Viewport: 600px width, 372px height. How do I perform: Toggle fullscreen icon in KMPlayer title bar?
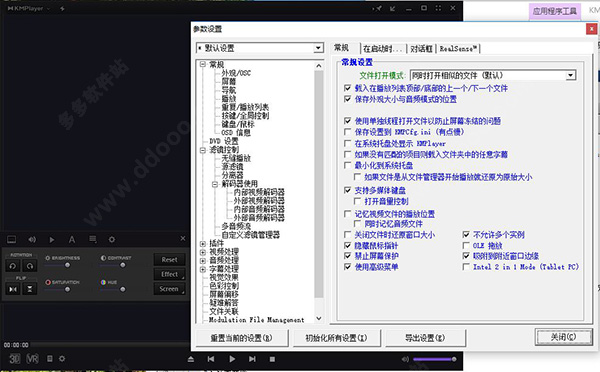click(x=438, y=8)
